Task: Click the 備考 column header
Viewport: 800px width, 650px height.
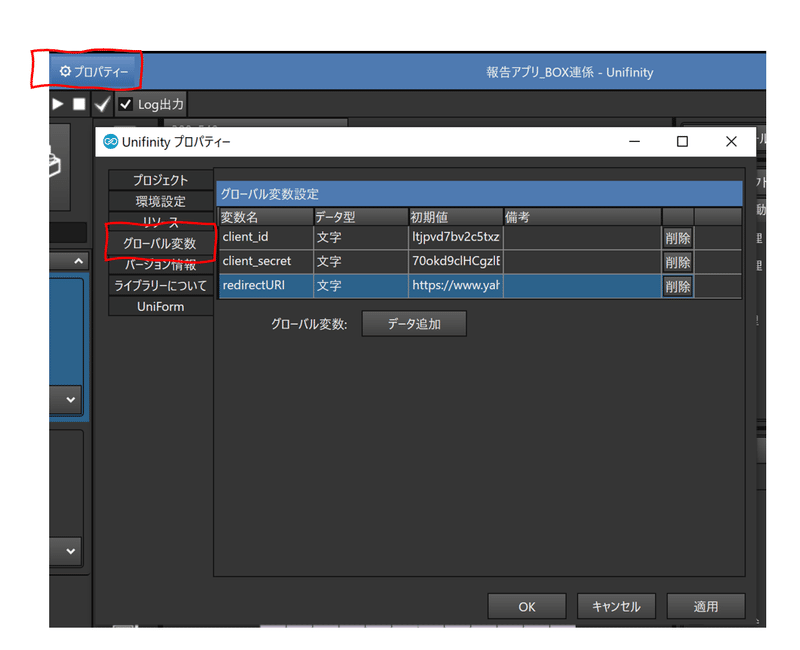Action: [582, 217]
